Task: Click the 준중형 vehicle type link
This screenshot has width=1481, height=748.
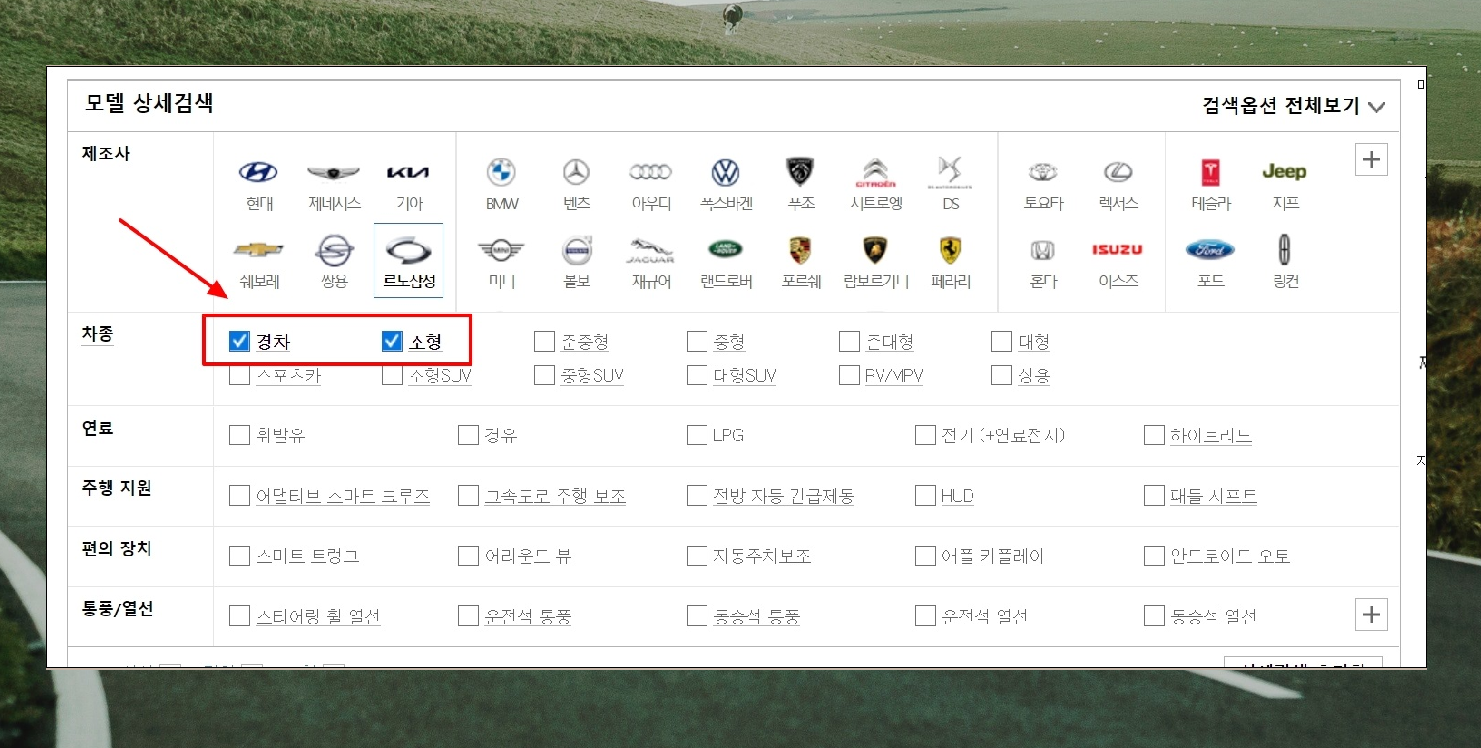Action: tap(585, 342)
